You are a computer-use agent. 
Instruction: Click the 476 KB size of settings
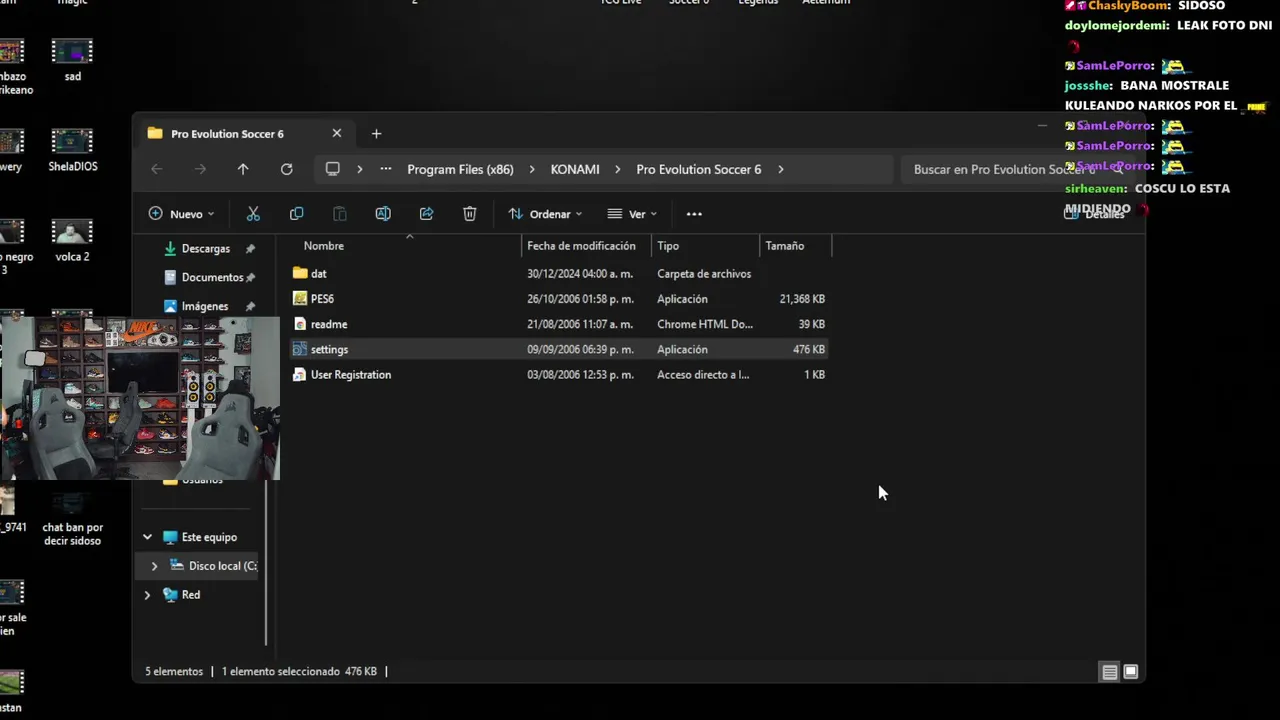[x=809, y=349]
